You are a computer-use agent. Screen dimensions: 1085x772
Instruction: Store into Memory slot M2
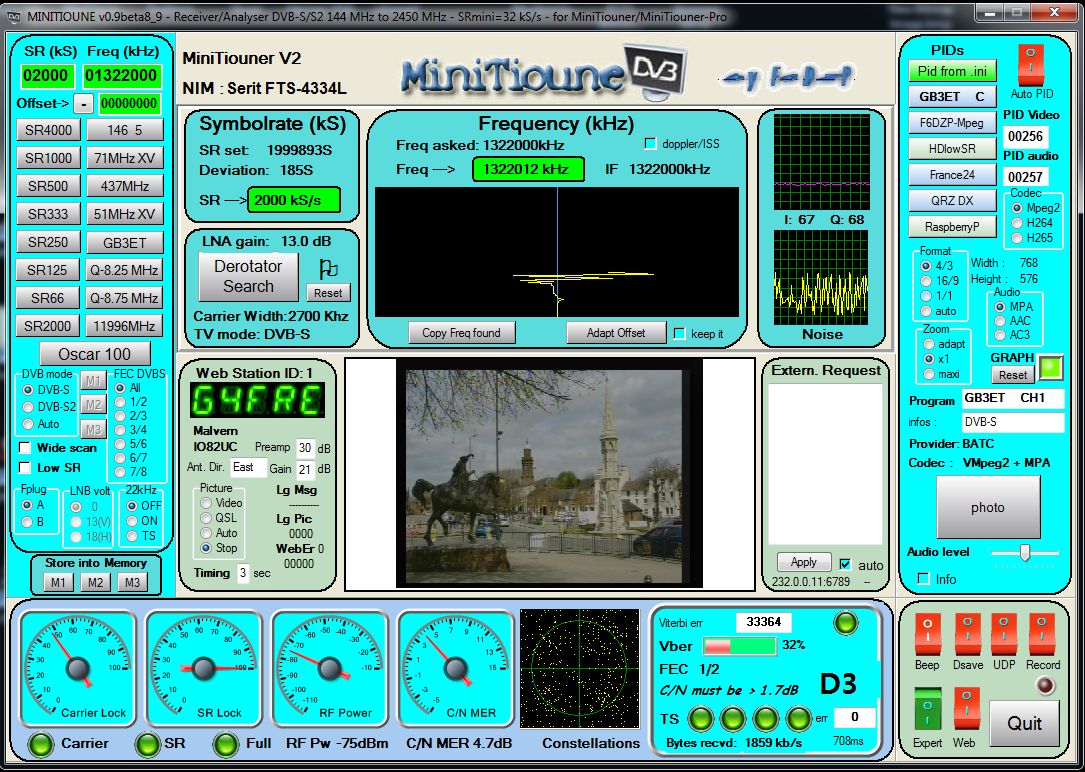95,582
